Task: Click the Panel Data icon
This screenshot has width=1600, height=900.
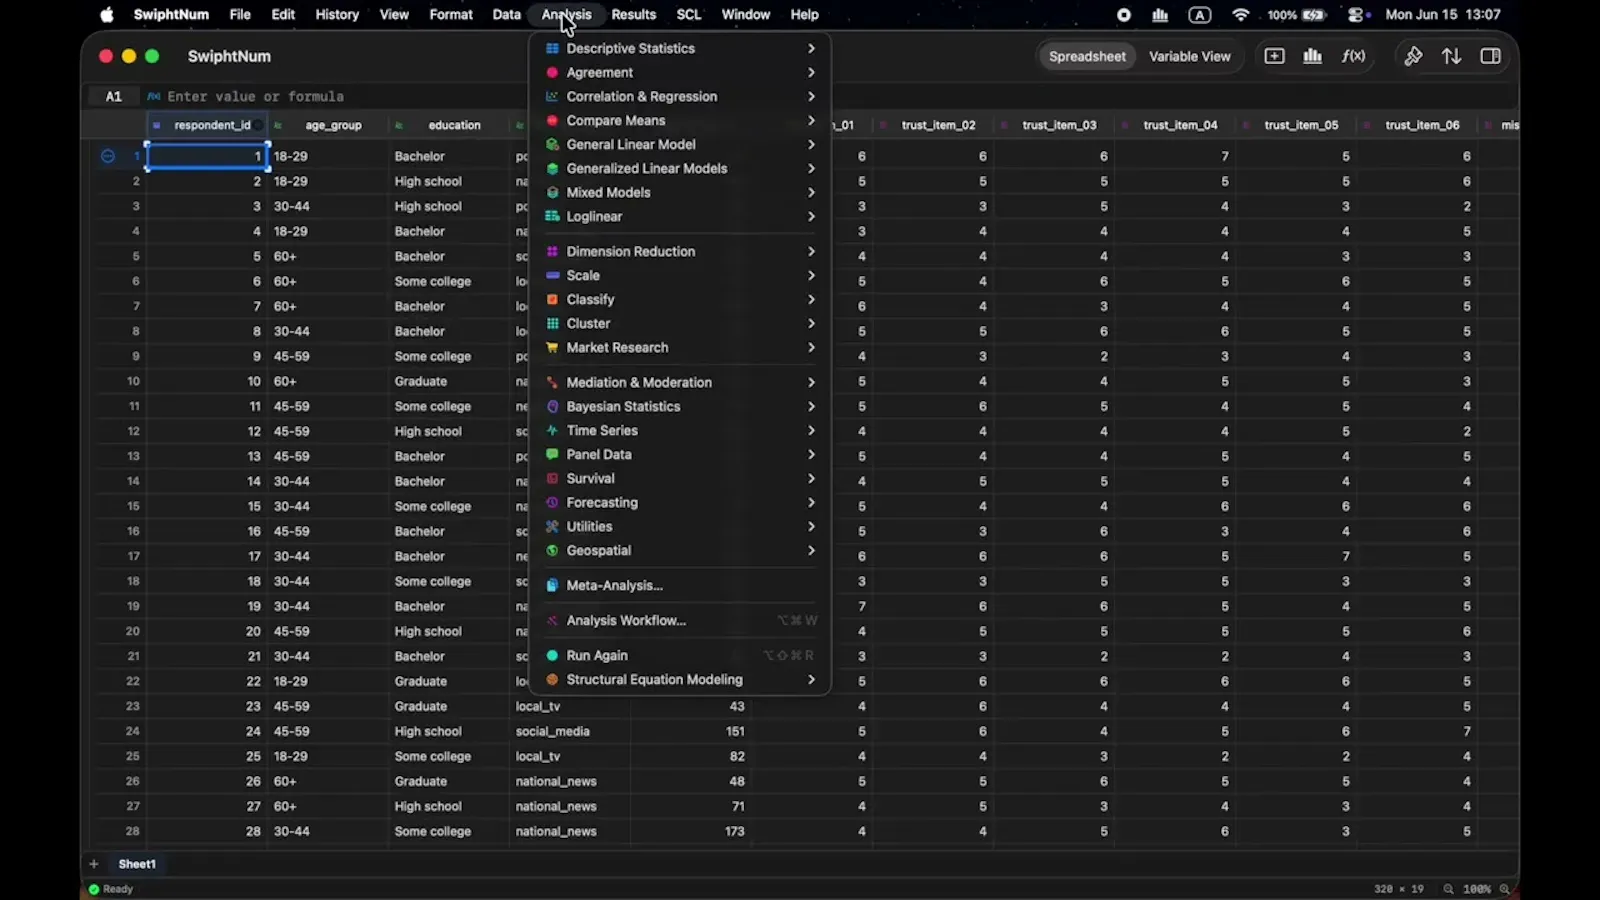Action: tap(552, 454)
